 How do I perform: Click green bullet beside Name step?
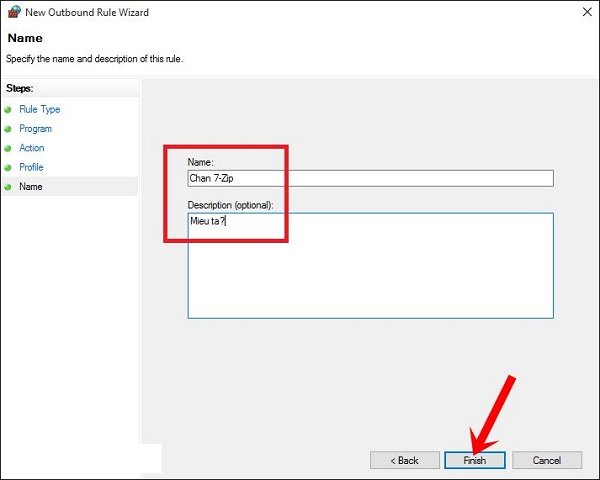click(9, 187)
